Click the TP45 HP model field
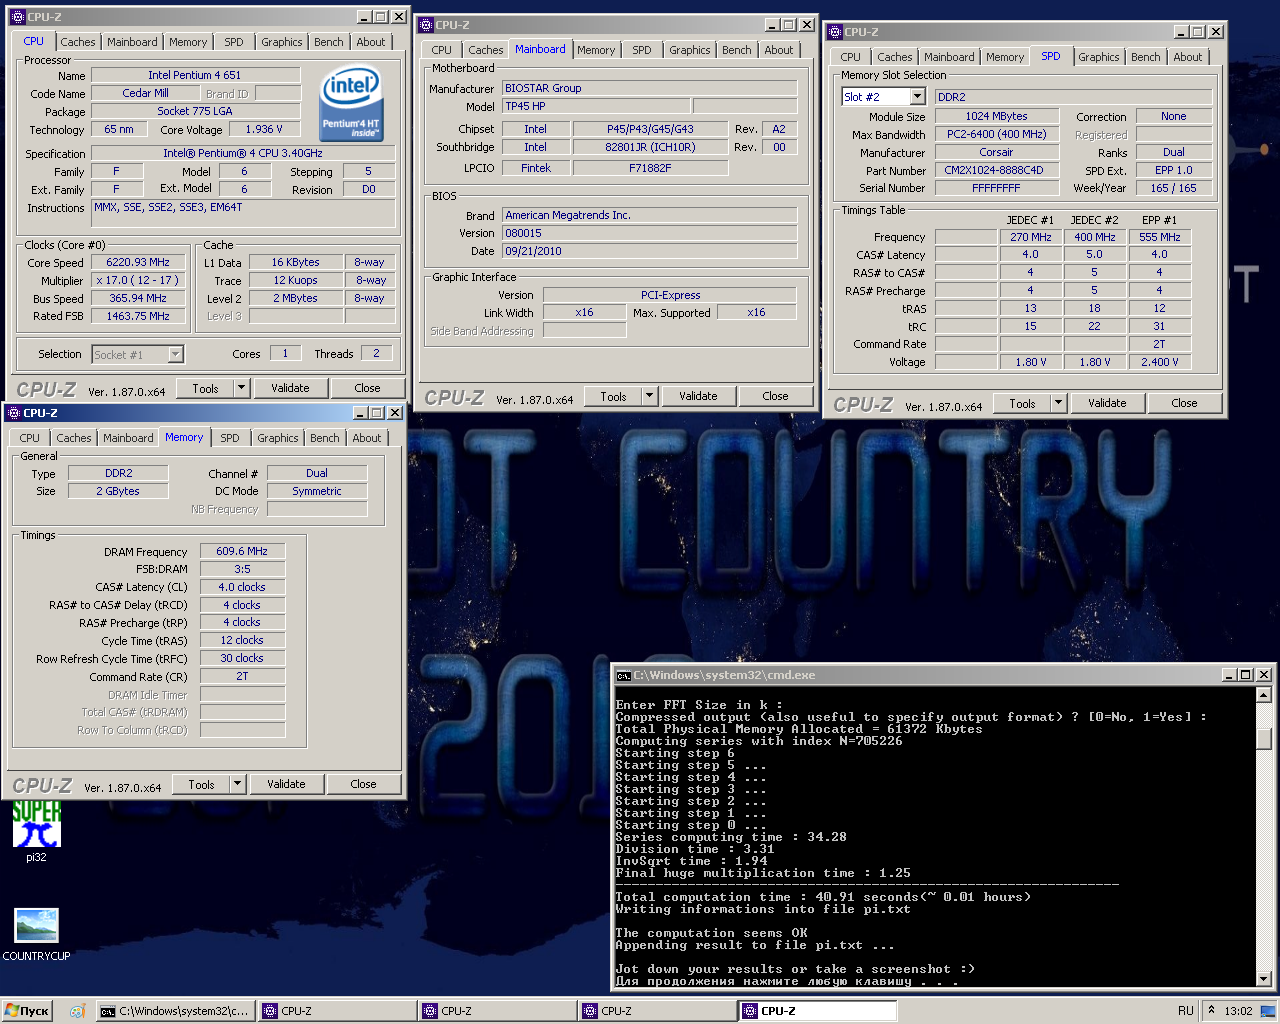Image resolution: width=1280 pixels, height=1024 pixels. pos(595,106)
